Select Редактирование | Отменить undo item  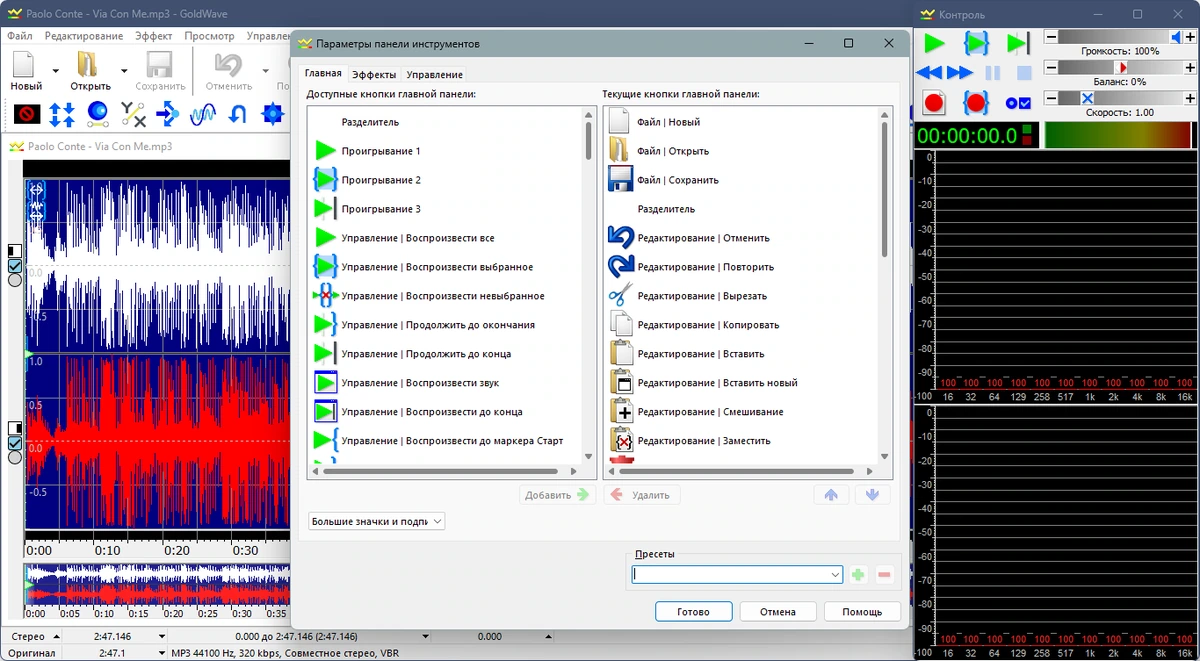[x=689, y=238]
